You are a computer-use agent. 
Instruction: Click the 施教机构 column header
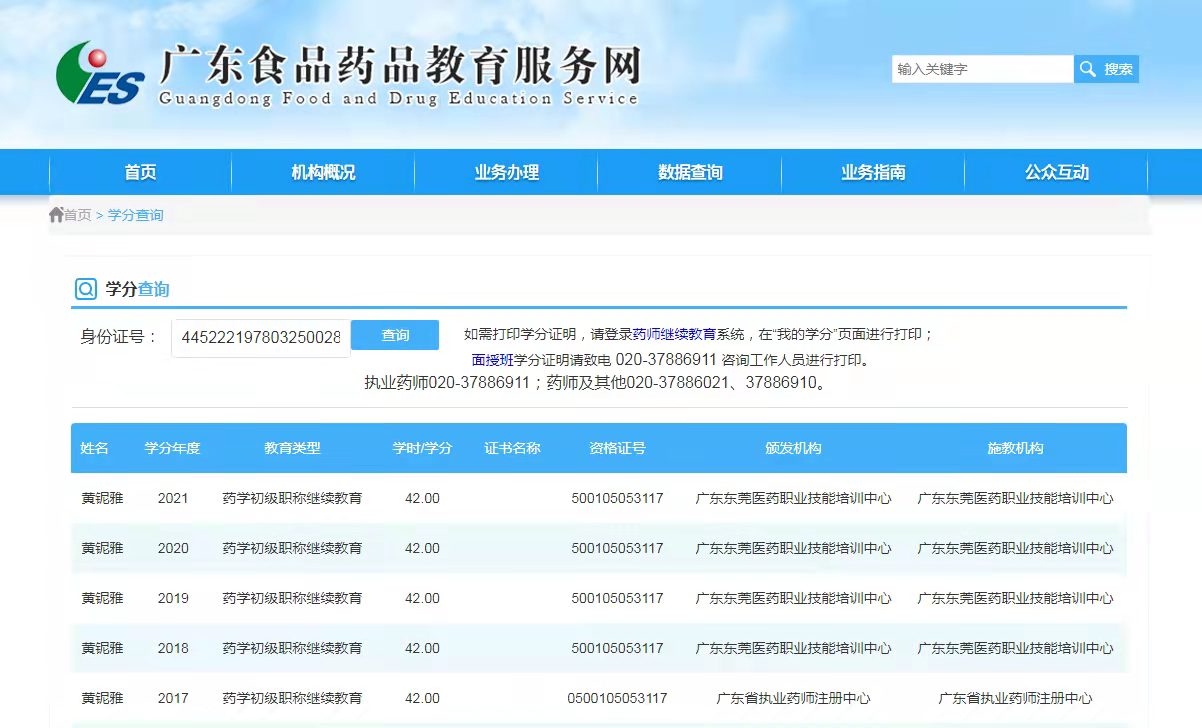pos(1015,448)
